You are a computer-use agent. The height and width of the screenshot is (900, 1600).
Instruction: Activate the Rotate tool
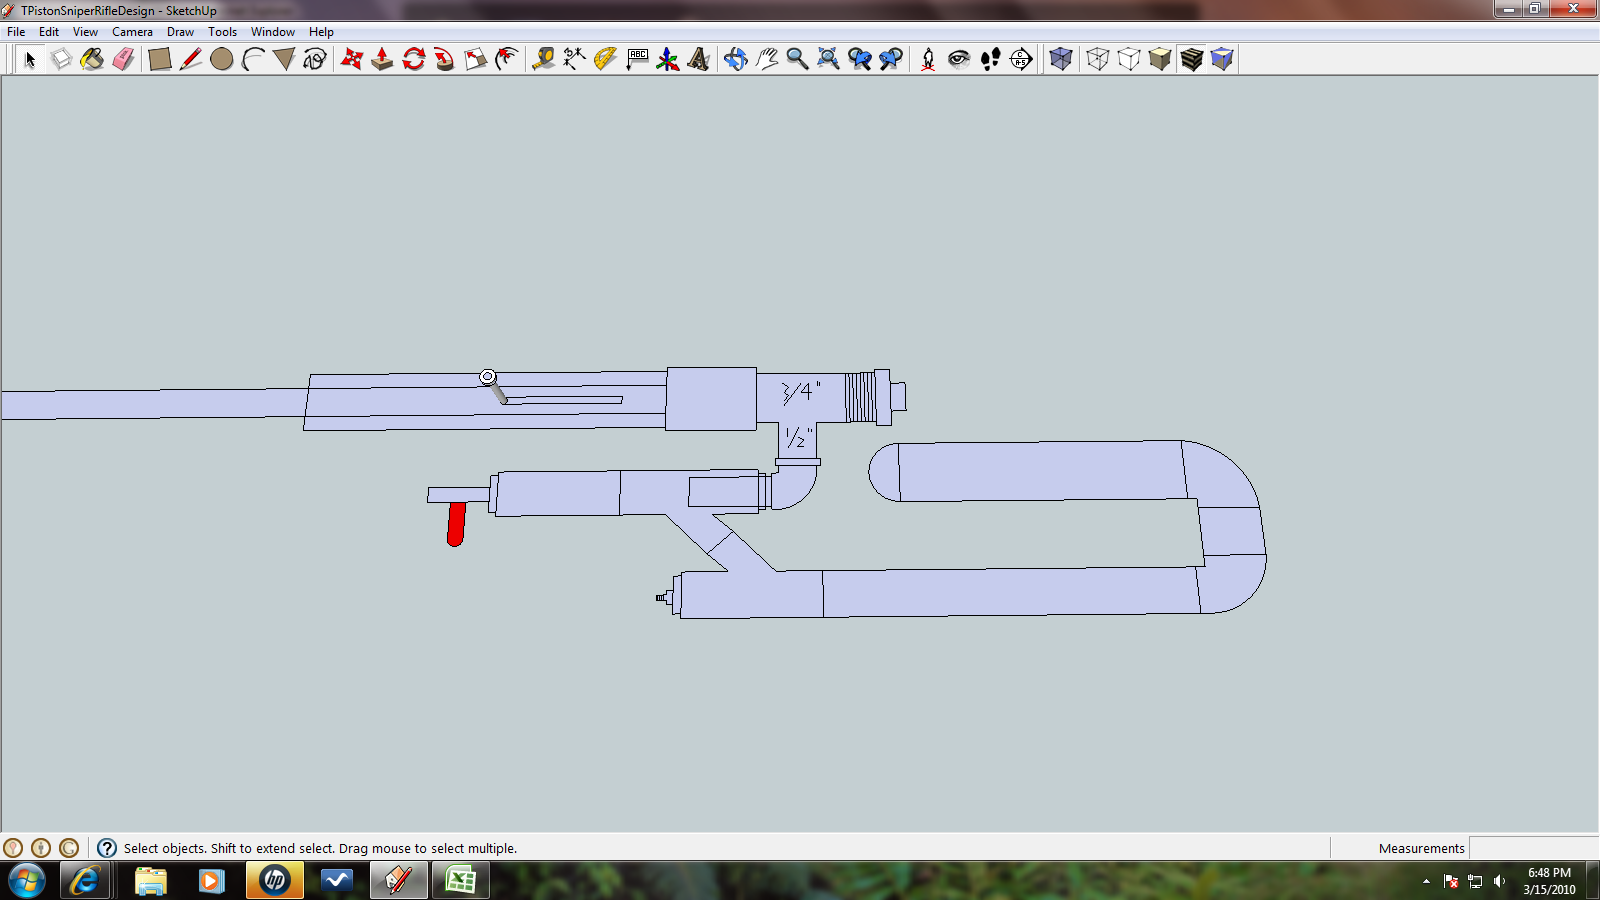414,59
